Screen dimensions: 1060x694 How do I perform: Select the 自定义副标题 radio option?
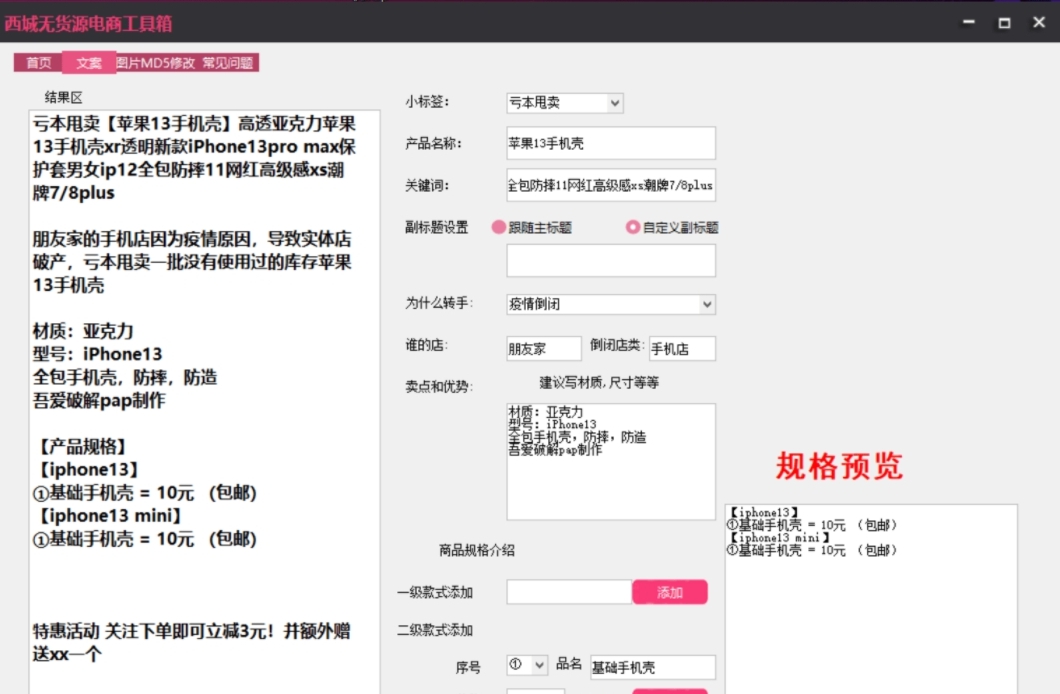(x=632, y=227)
